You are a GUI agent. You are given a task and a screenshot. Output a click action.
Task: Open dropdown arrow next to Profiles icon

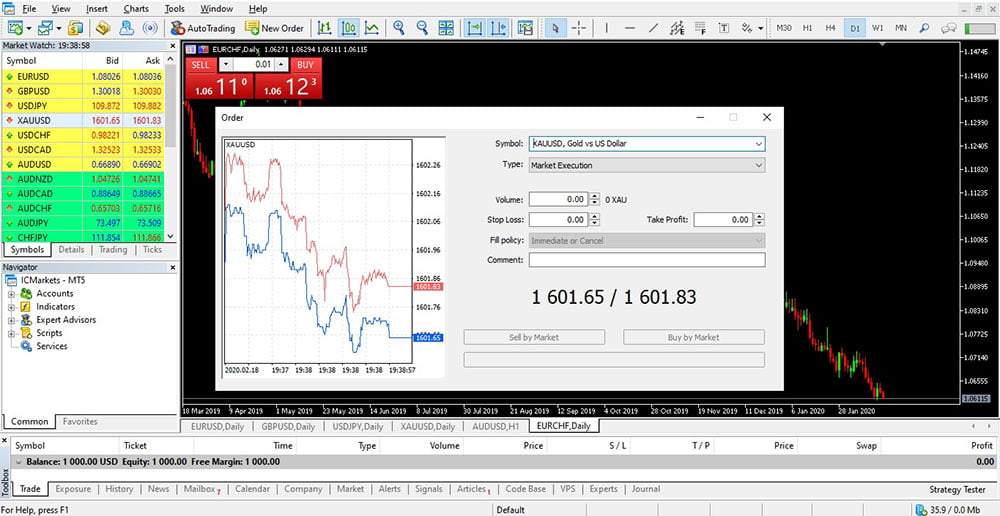click(59, 28)
